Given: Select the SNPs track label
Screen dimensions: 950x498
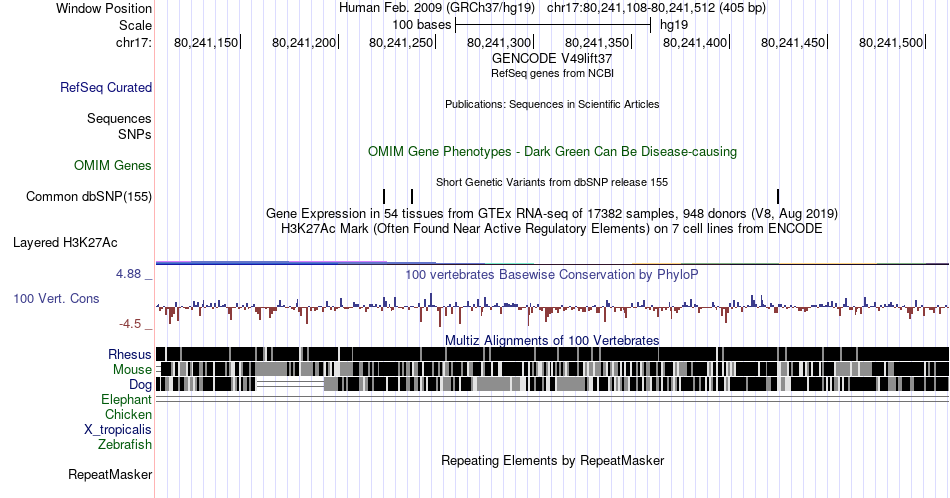Looking at the screenshot, I should click(135, 134).
